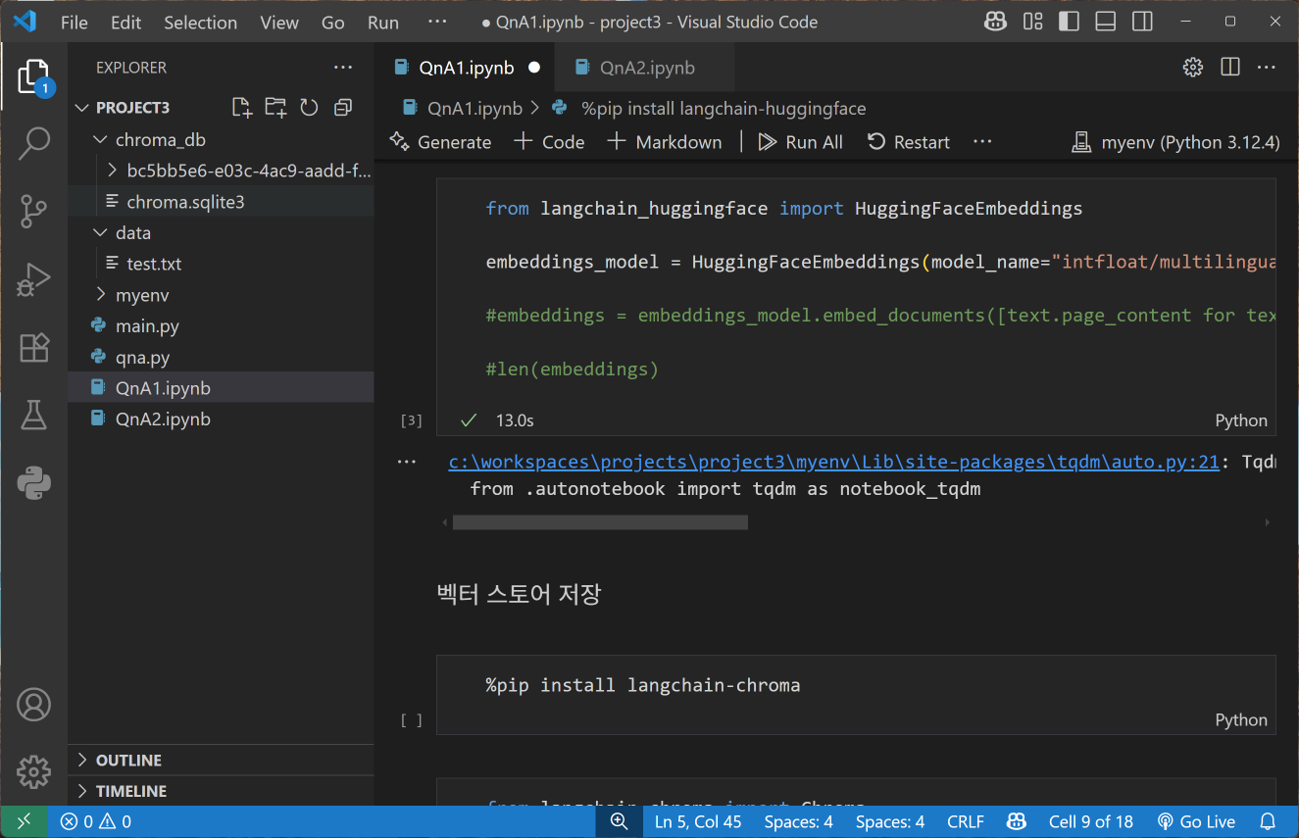Refresh the Explorer file tree
Viewport: 1299px width, 838px height.
309,107
